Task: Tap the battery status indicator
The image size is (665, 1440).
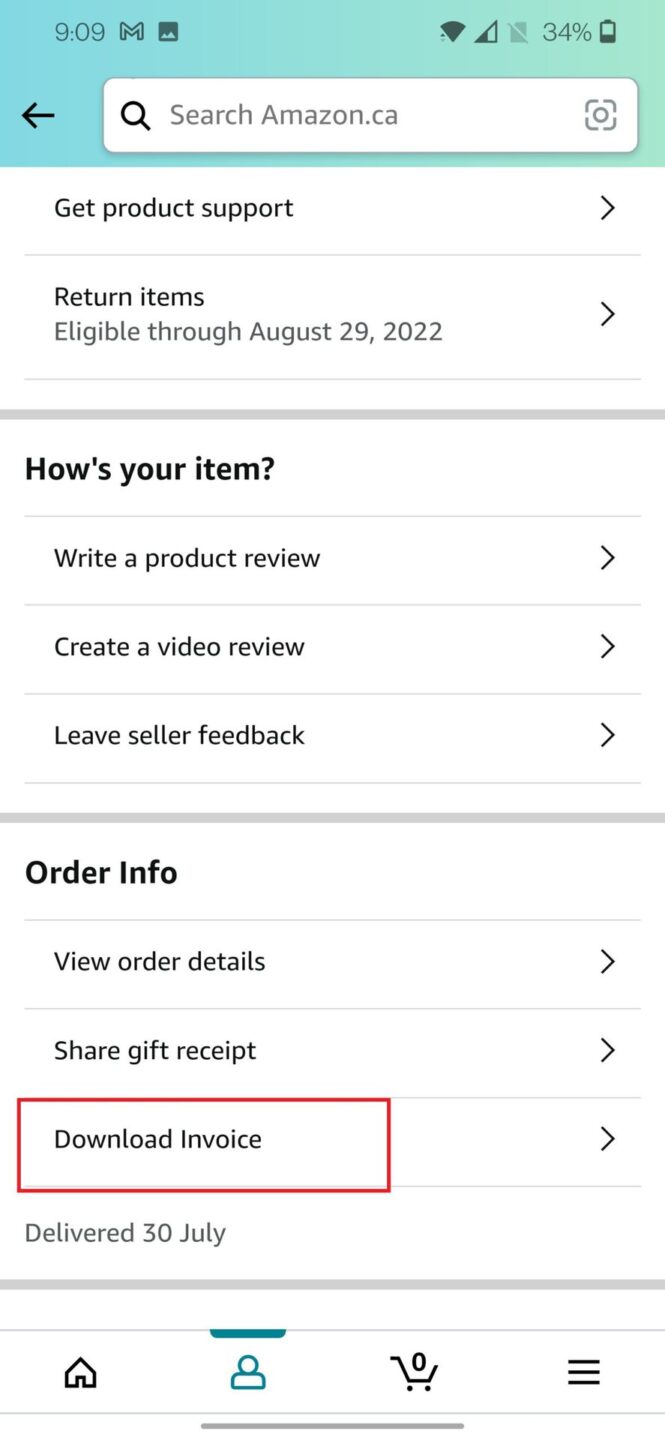Action: click(x=607, y=31)
